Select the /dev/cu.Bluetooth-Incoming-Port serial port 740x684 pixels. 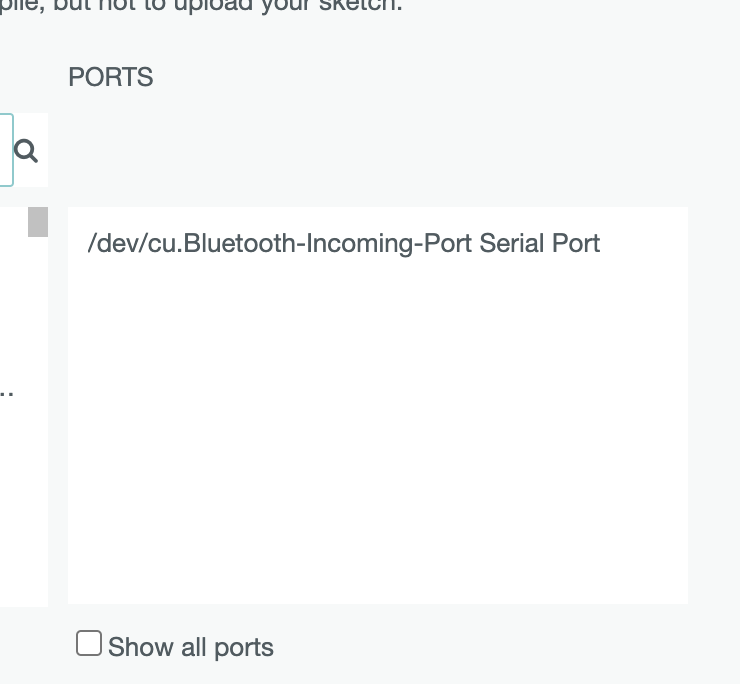[343, 243]
